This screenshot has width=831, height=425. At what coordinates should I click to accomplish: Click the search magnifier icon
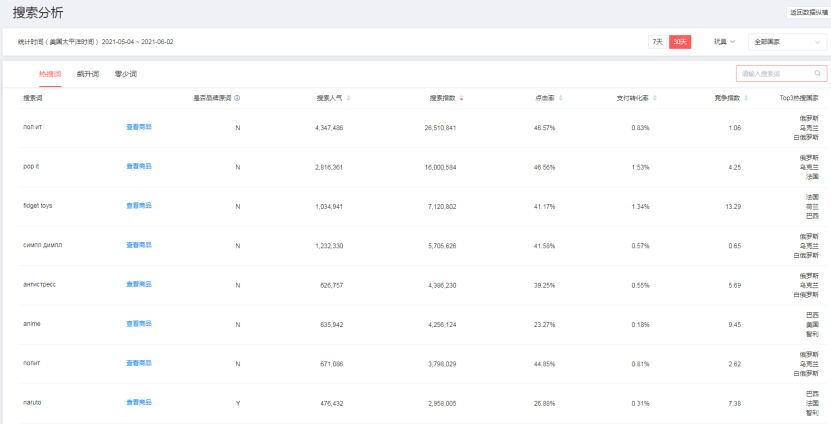(817, 74)
